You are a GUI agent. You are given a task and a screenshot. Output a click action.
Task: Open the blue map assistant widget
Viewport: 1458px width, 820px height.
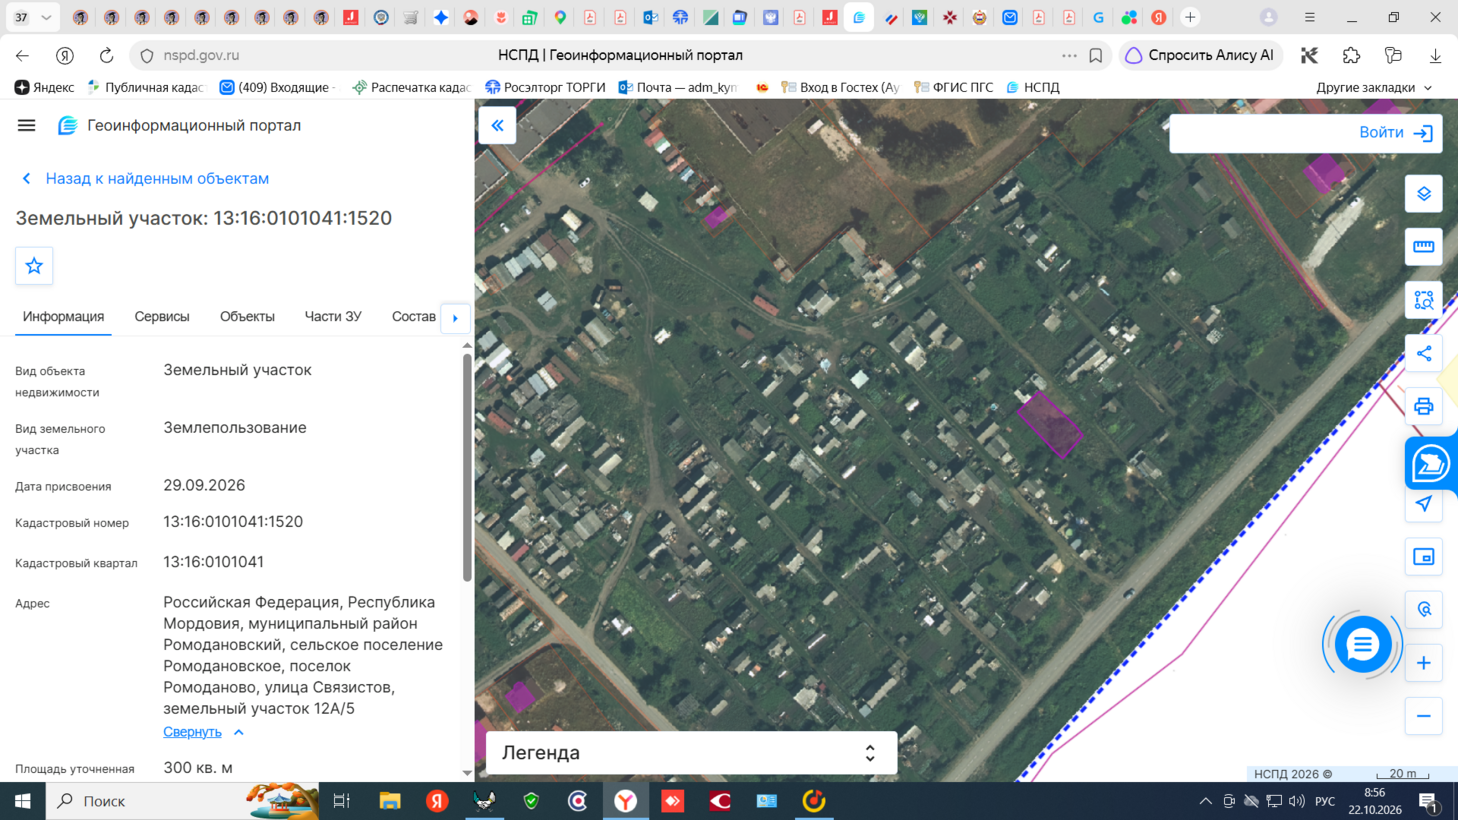coord(1430,464)
